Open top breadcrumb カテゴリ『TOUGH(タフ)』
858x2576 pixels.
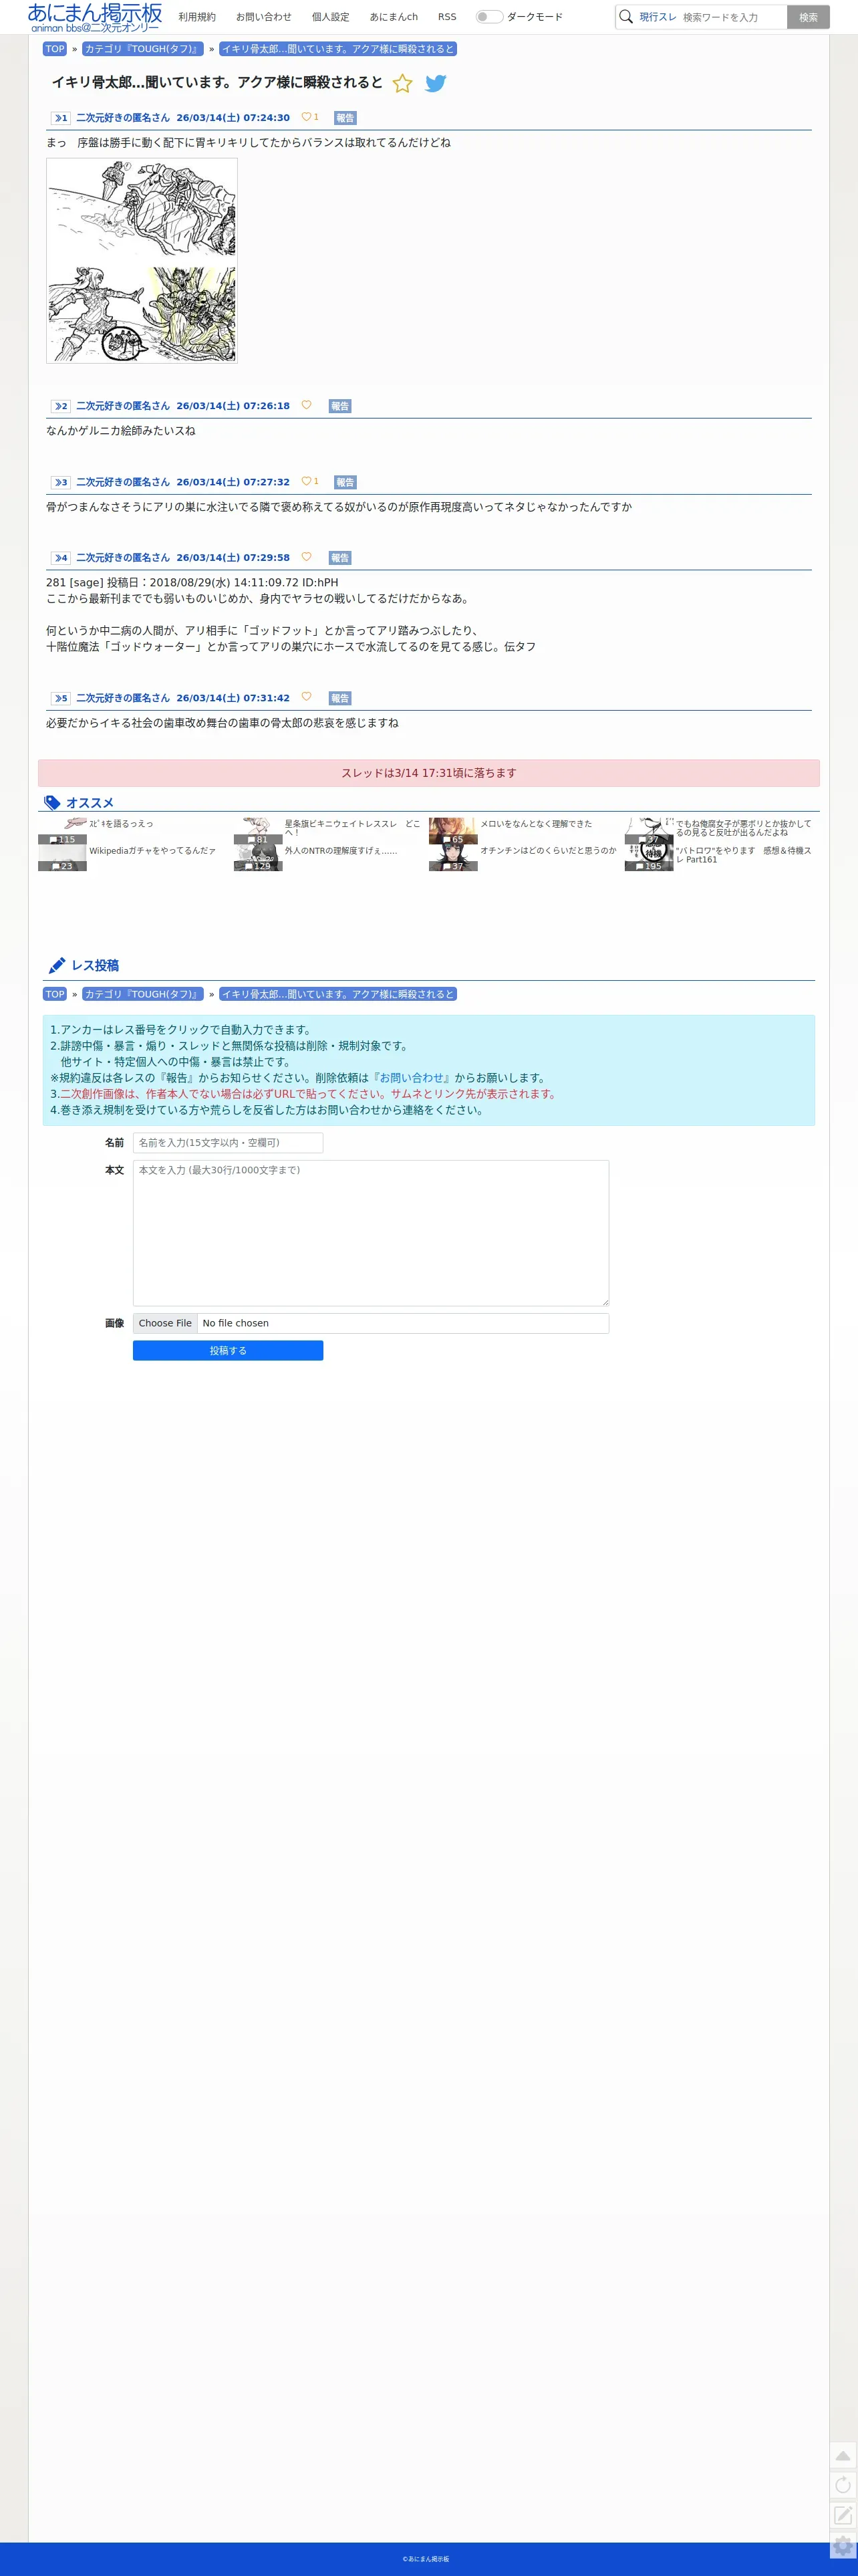[x=142, y=49]
